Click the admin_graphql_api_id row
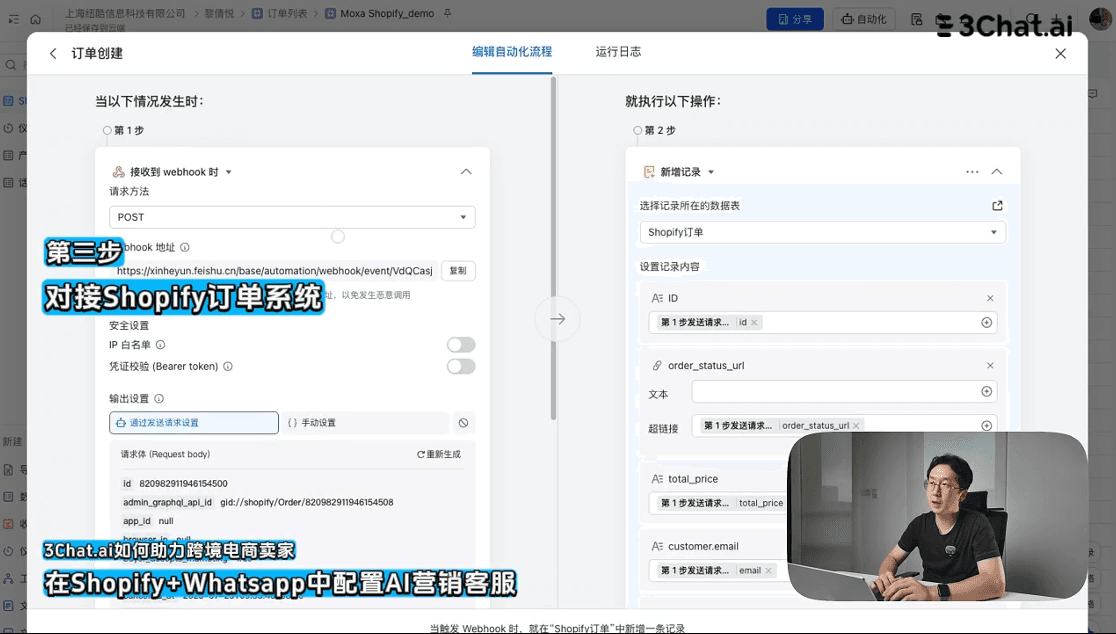1116x634 pixels. [258, 502]
